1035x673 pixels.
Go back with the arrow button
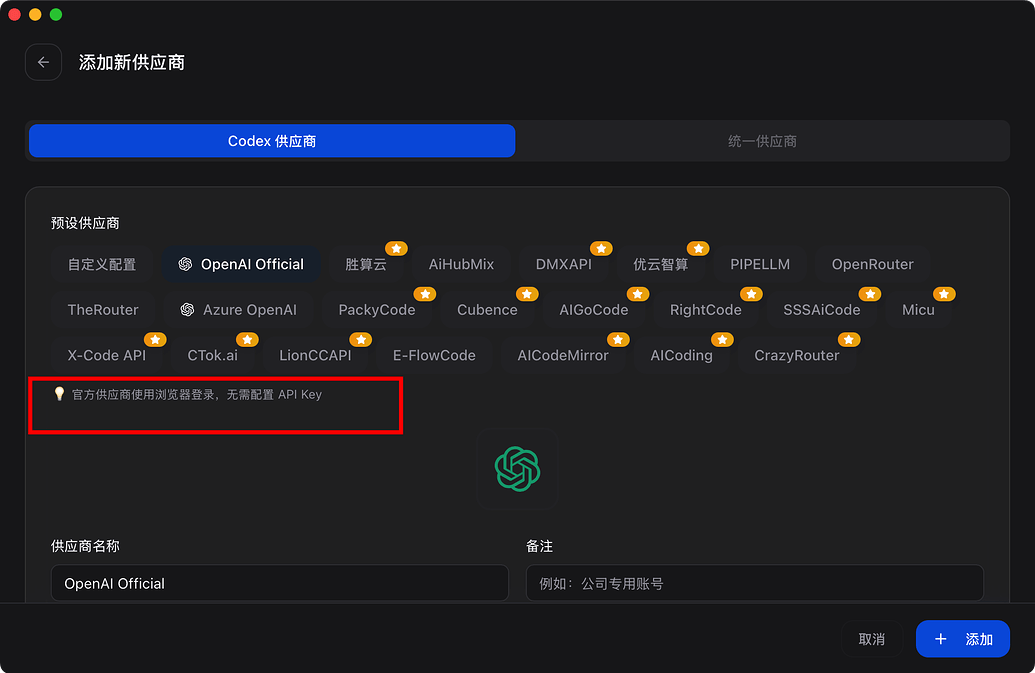(44, 62)
